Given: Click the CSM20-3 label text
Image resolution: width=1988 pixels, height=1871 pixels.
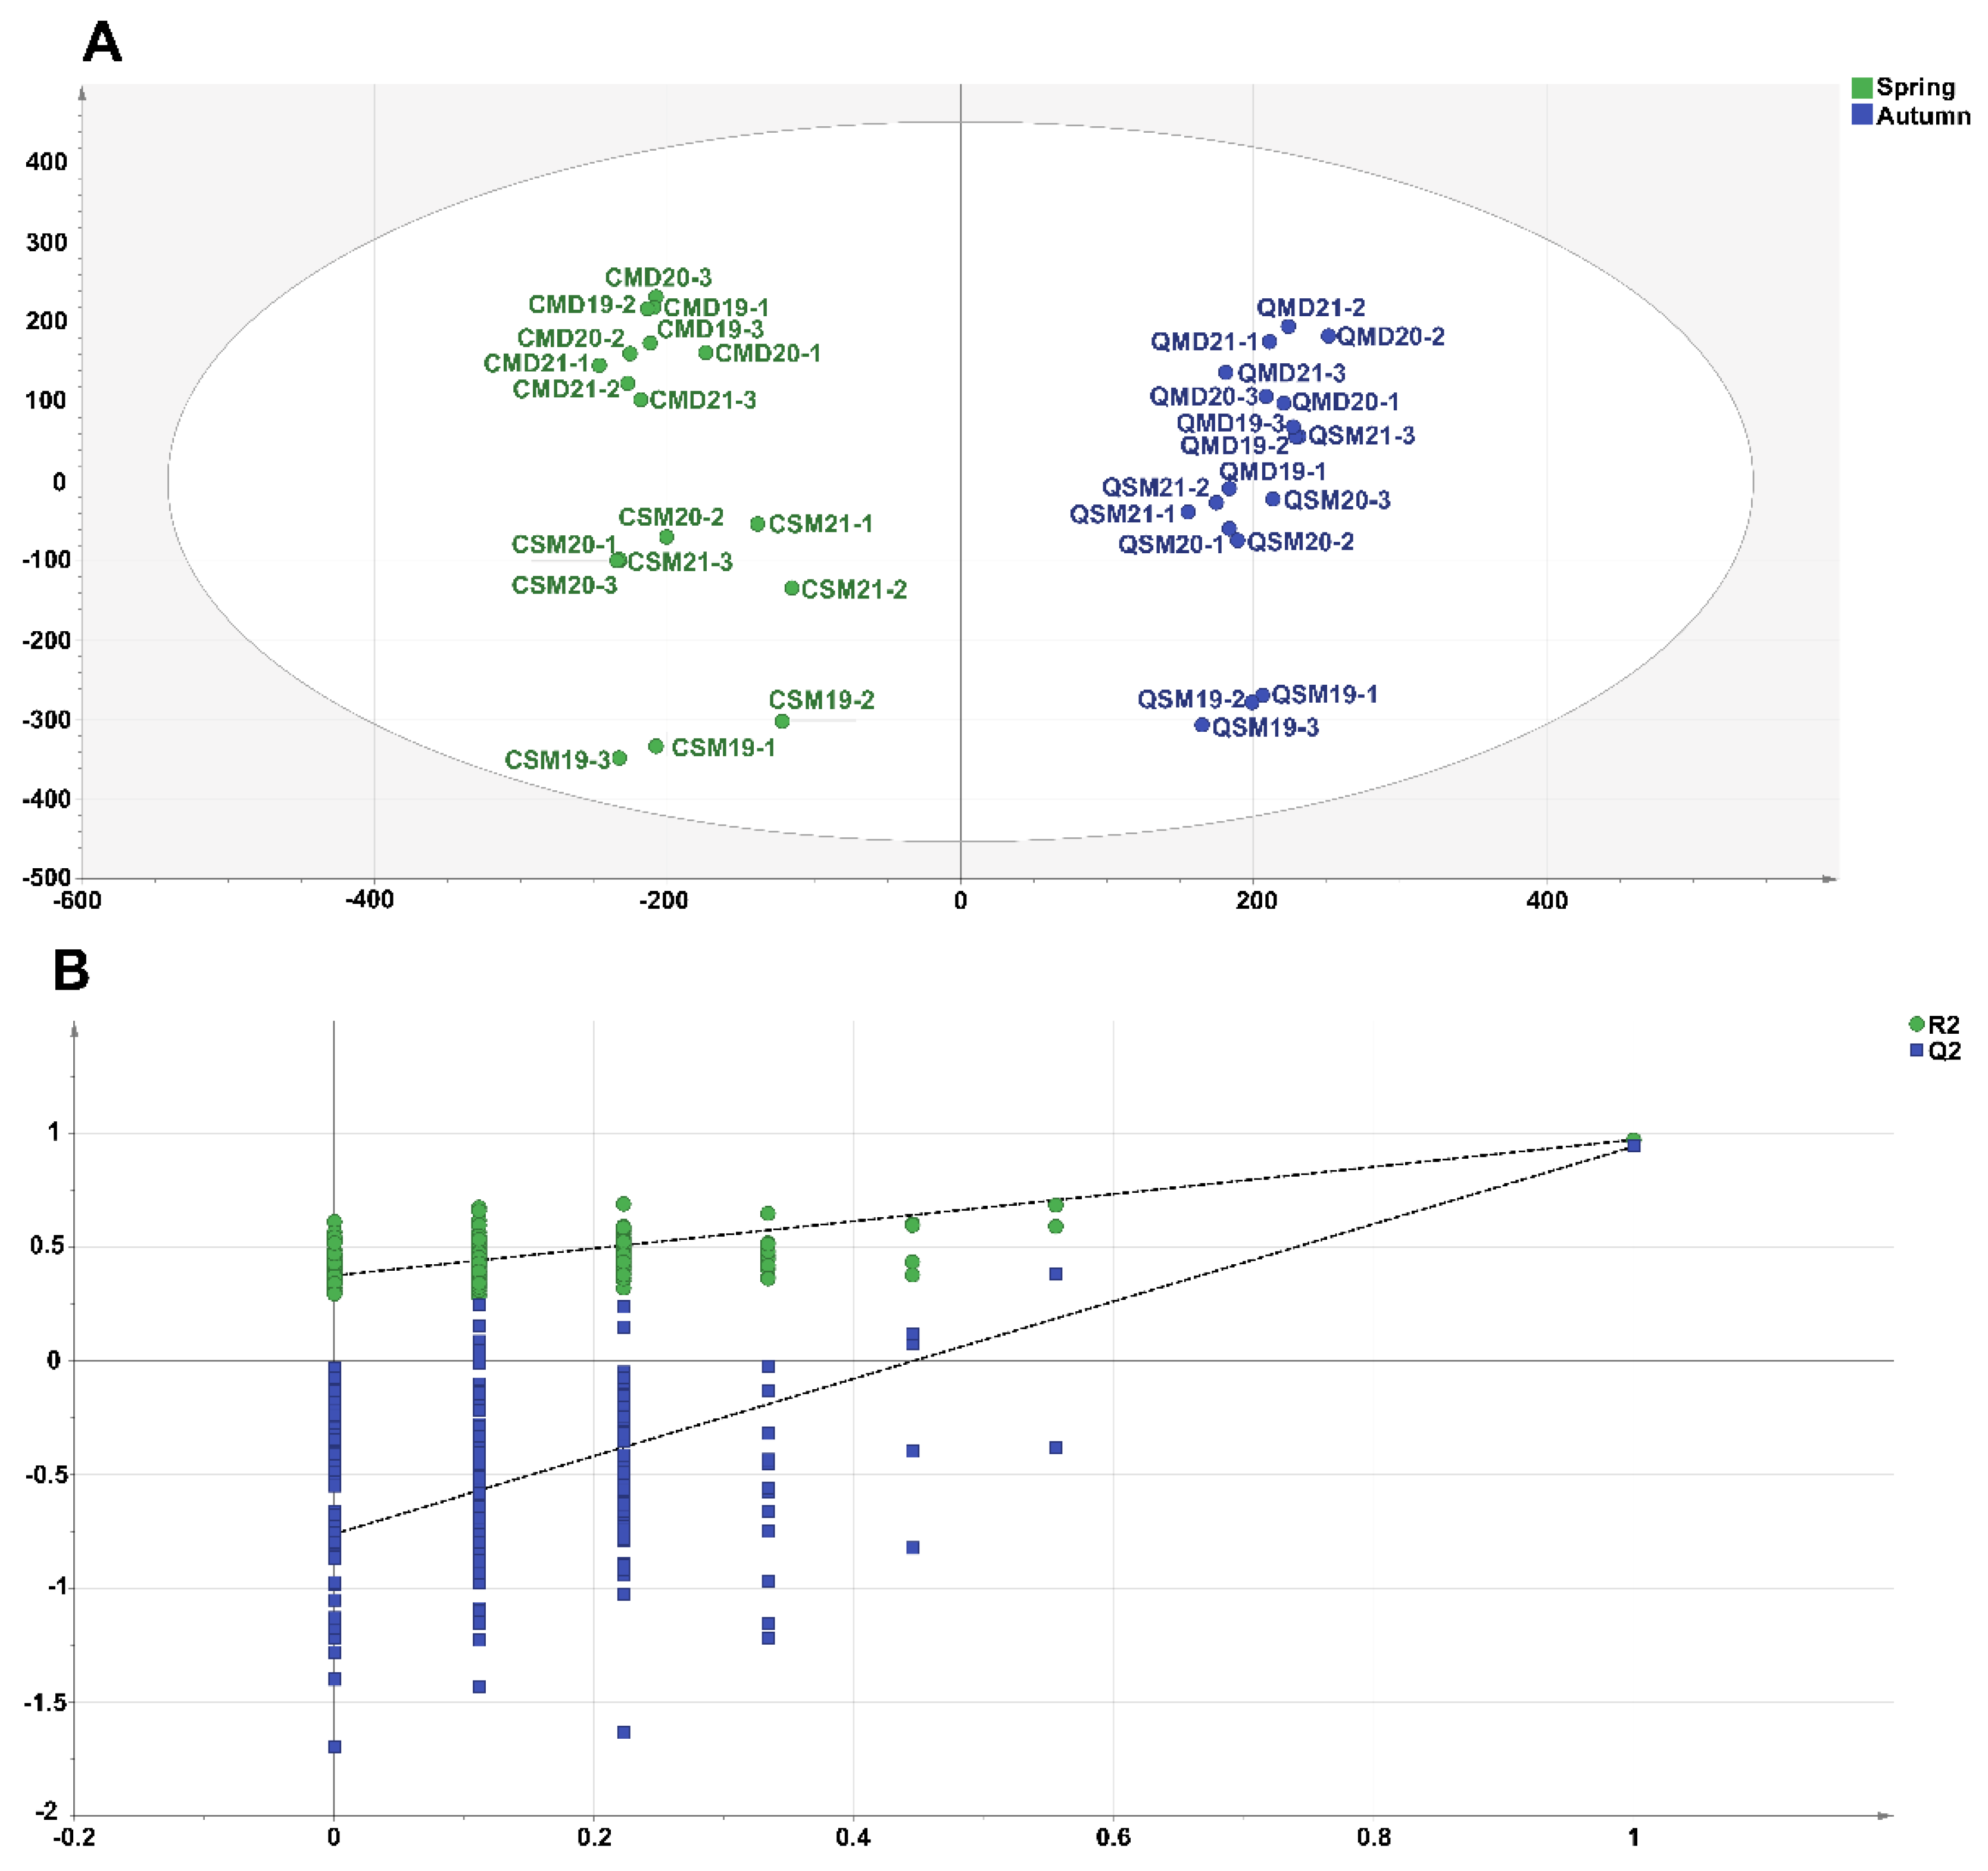Looking at the screenshot, I should point(564,585).
